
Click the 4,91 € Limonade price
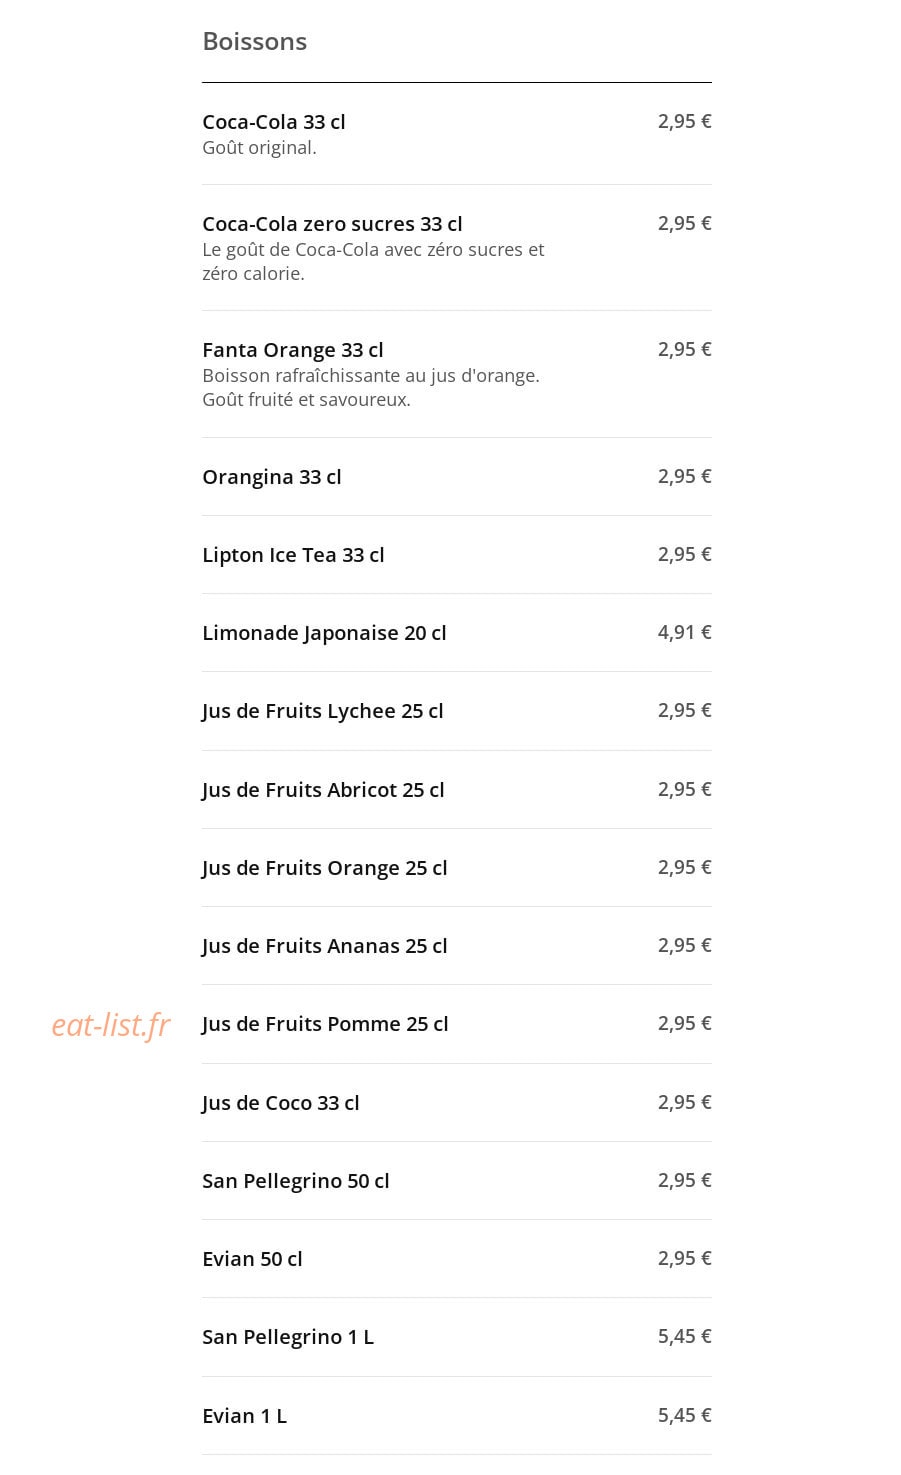pos(684,632)
